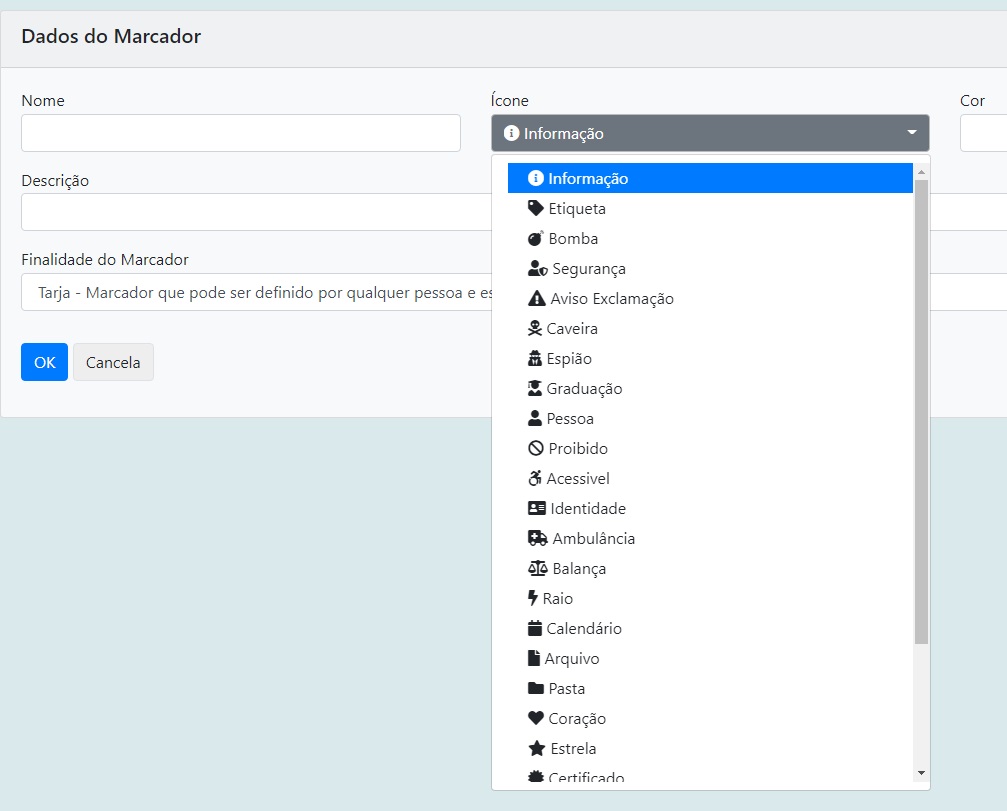Image resolution: width=1007 pixels, height=811 pixels.
Task: Pick Calendário in the dropdown list
Action: tap(584, 629)
